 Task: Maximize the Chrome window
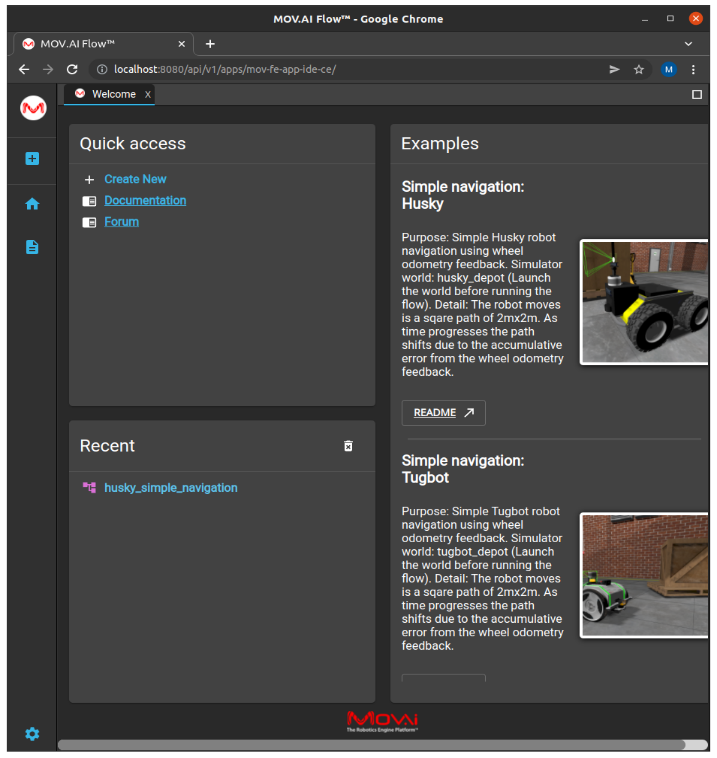click(670, 18)
